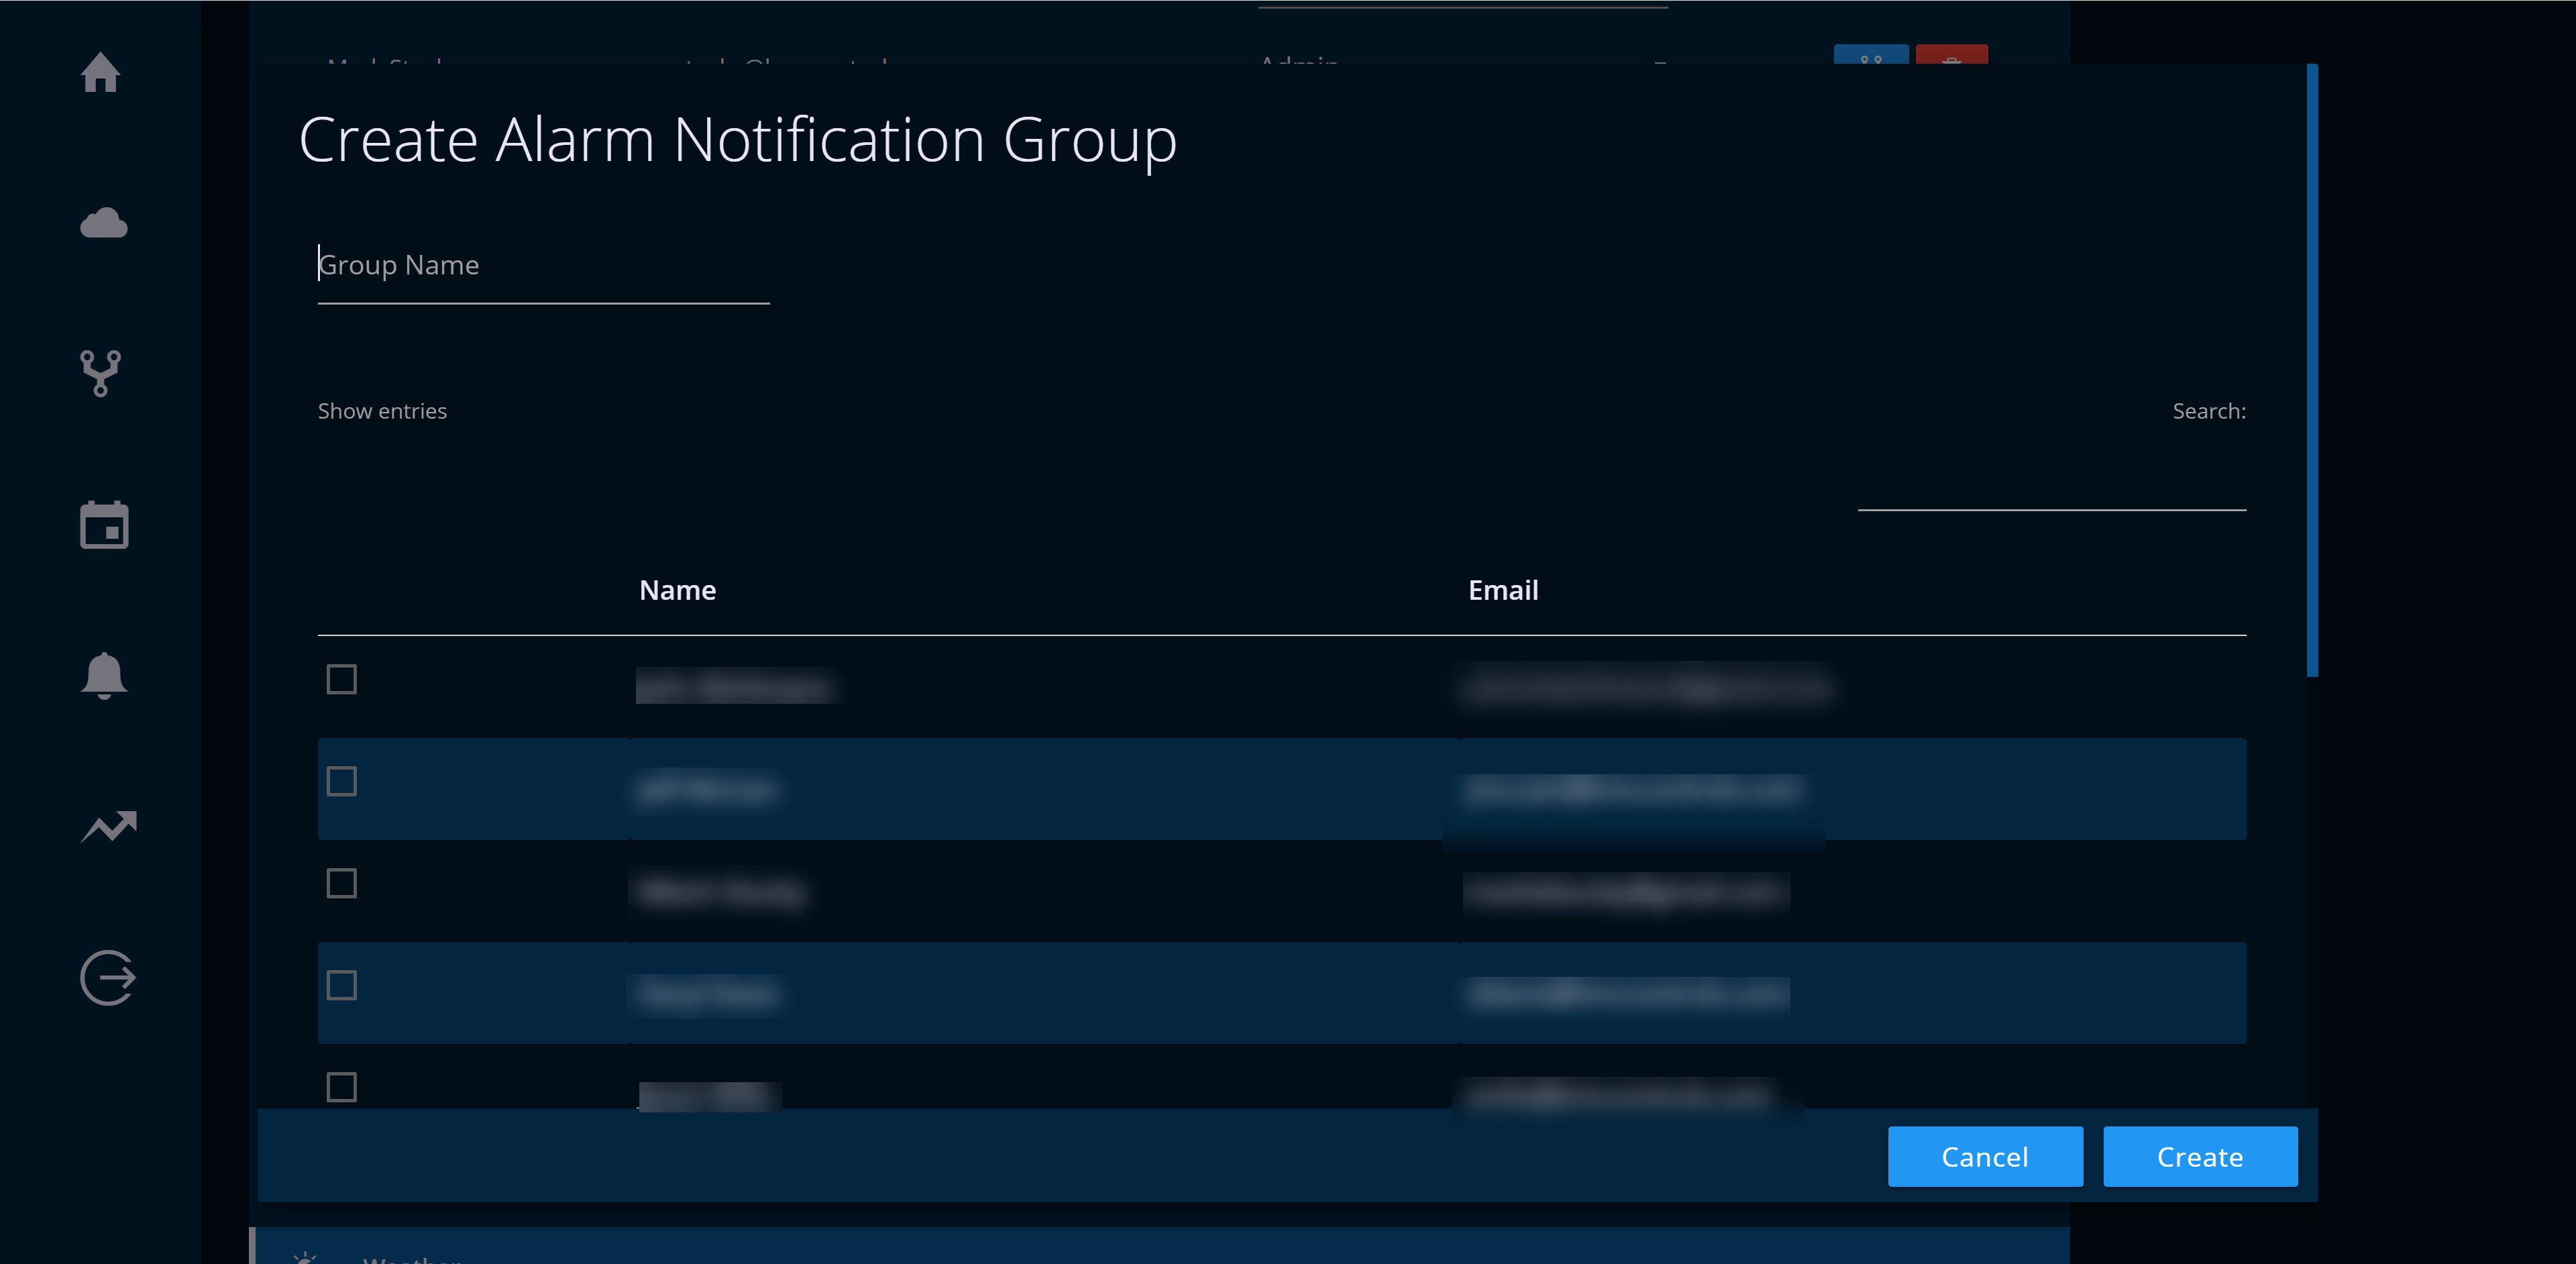Click the dialog's vertical scrollbar
Screen dimensions: 2576x1264
(2312, 370)
